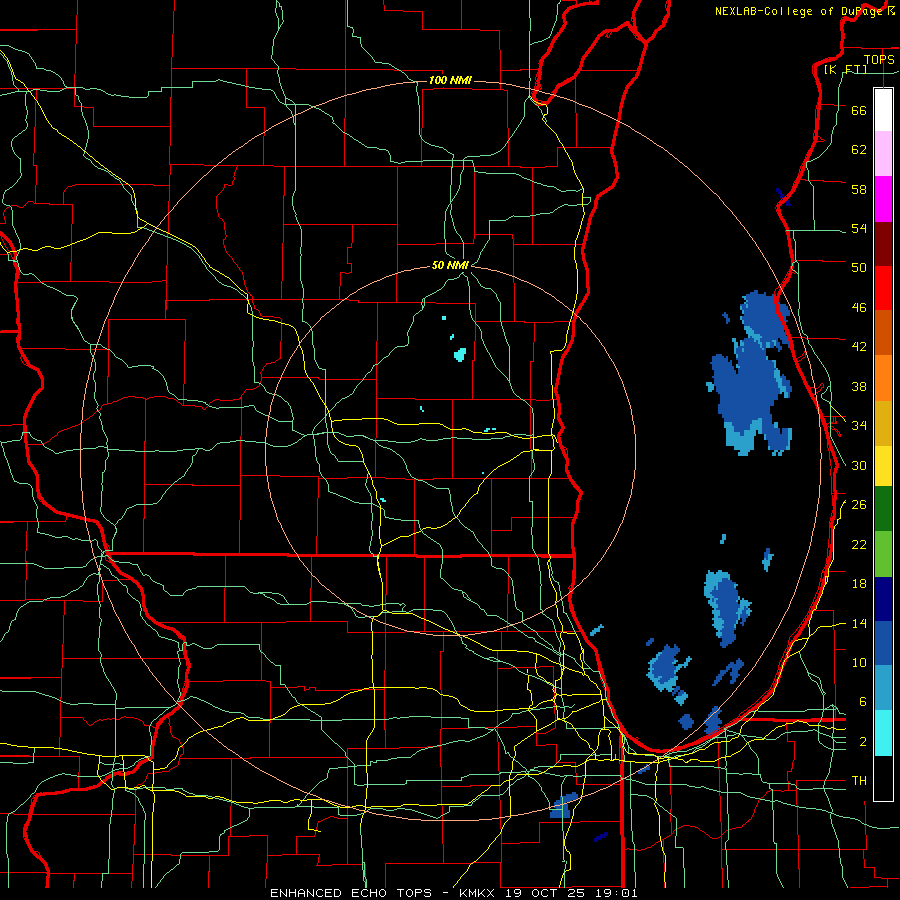Click the NEXLAB-College of DuPage label
Image resolution: width=900 pixels, height=900 pixels.
pos(798,11)
